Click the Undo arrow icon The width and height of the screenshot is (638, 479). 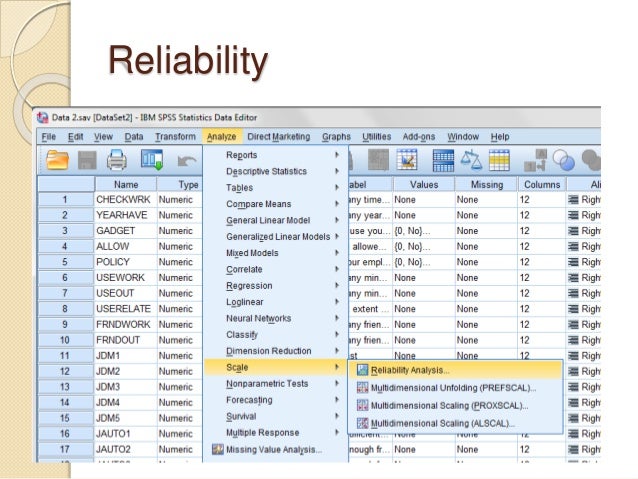187,161
